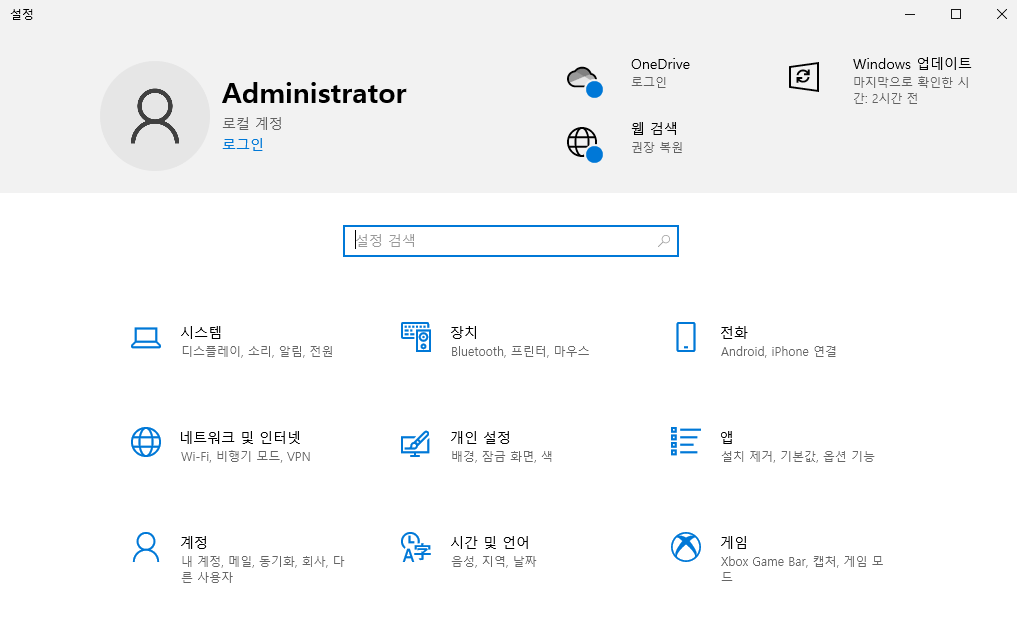The width and height of the screenshot is (1017, 625).
Task: Click the Wi-Fi, 비행기 모드, VPN description
Action: click(x=246, y=456)
